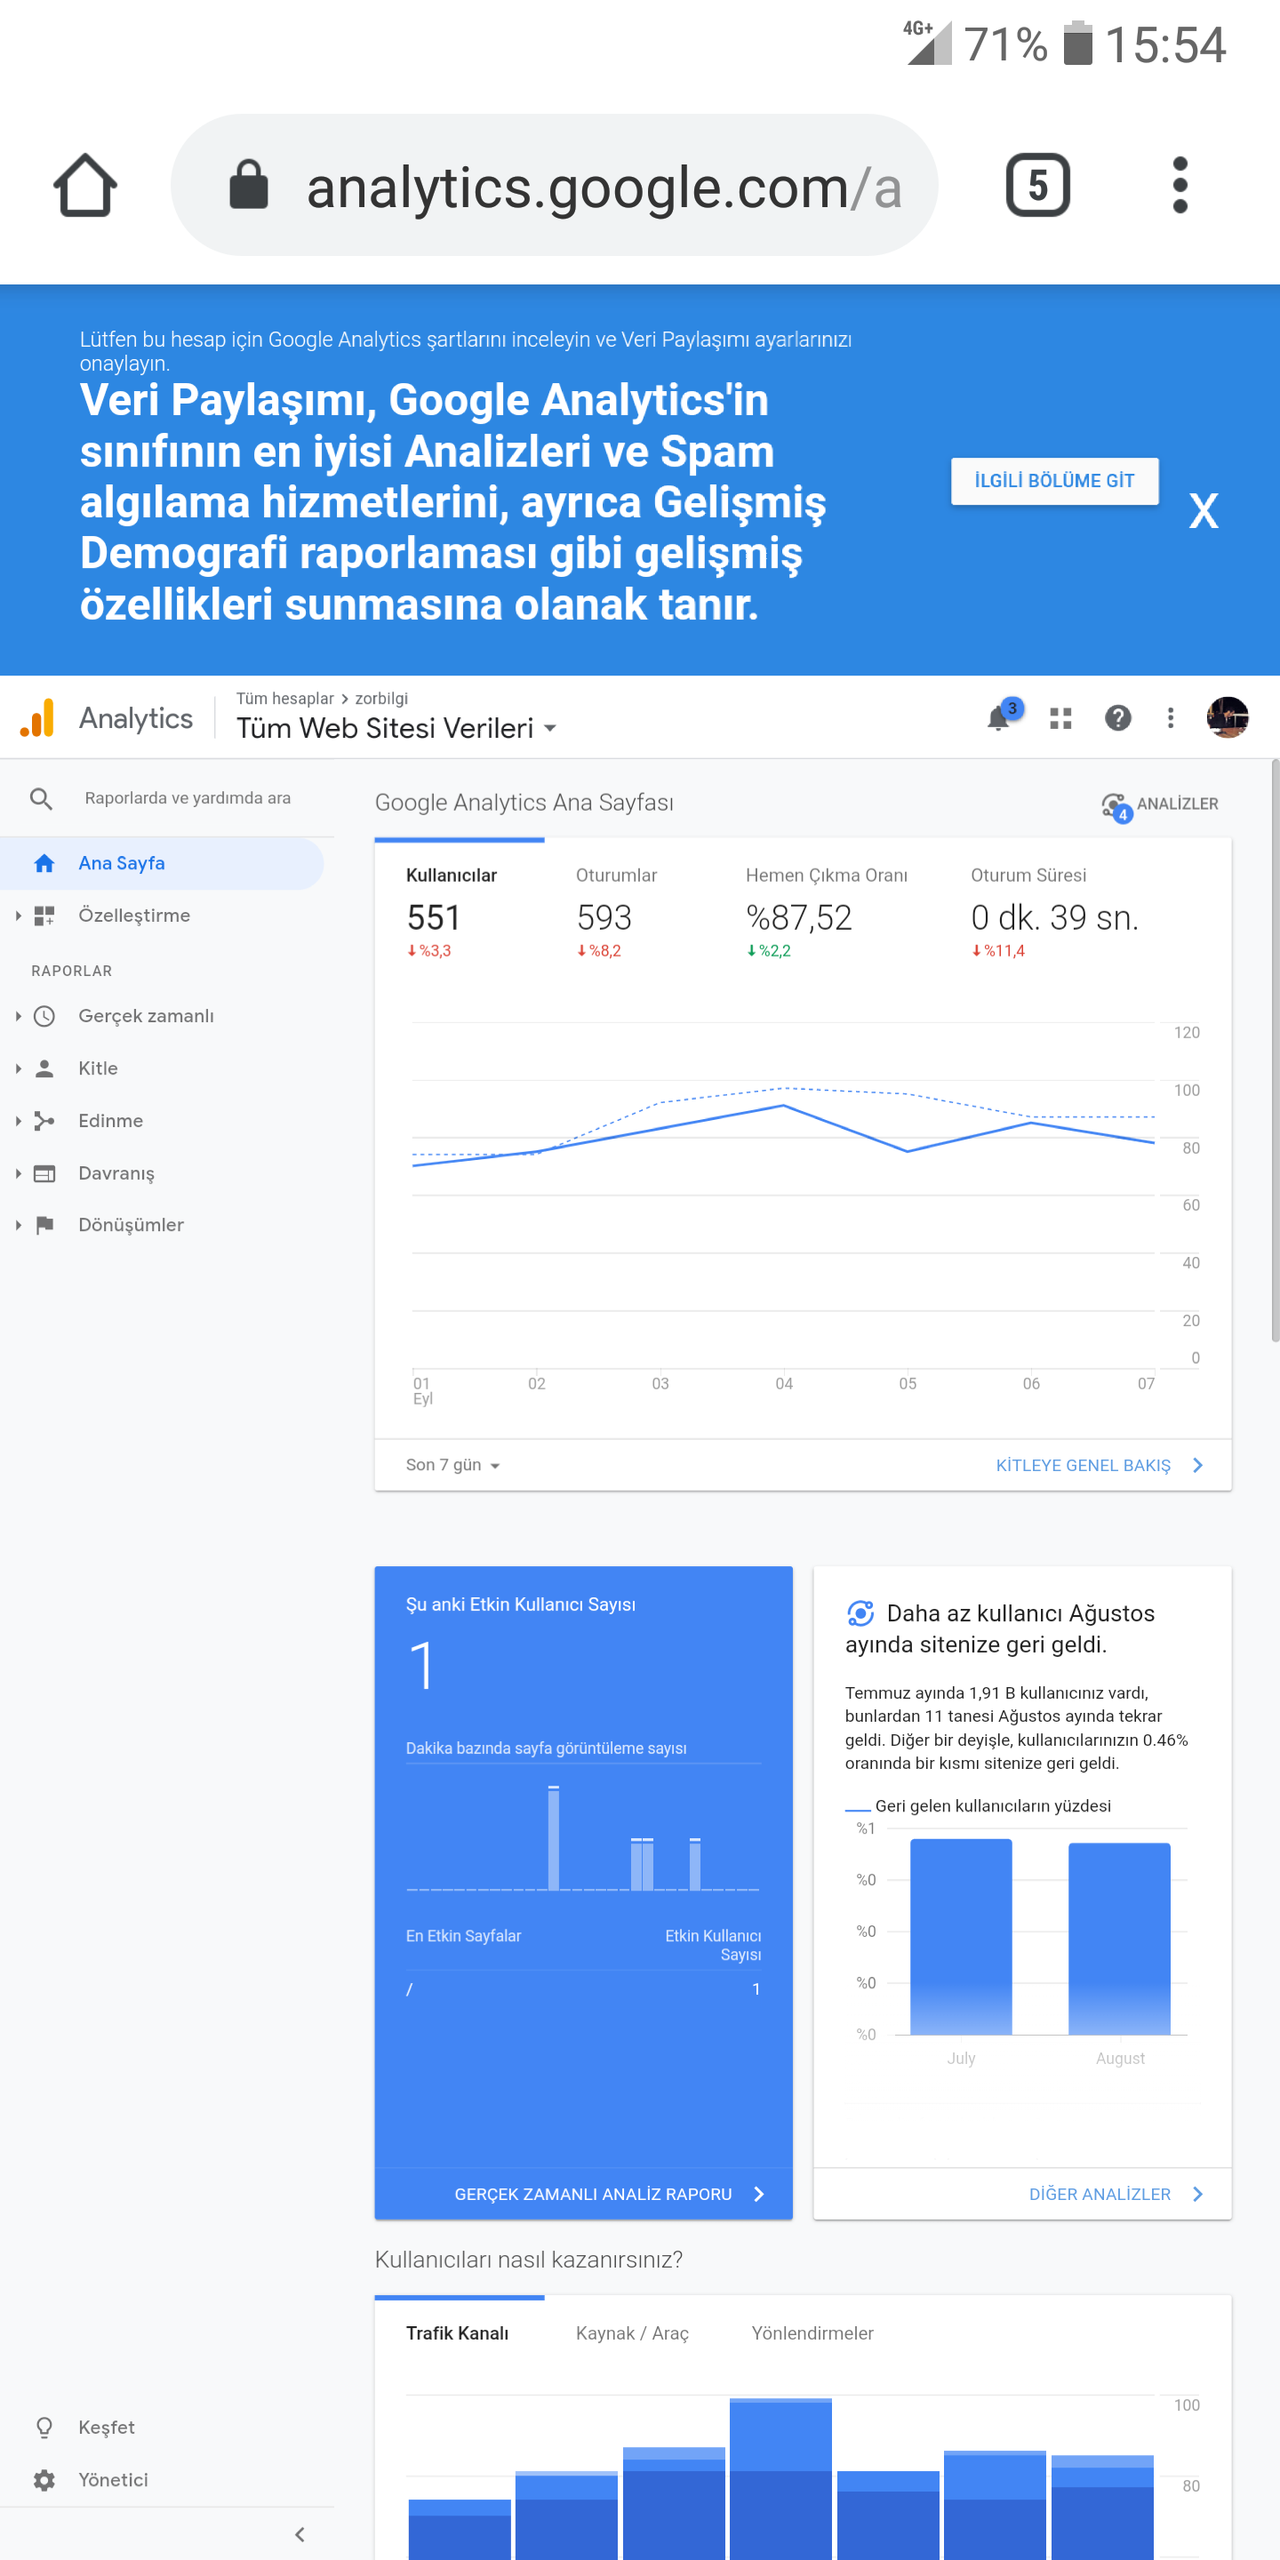
Task: Select the Hemen Çıkma Oranı metric tab
Action: (827, 911)
